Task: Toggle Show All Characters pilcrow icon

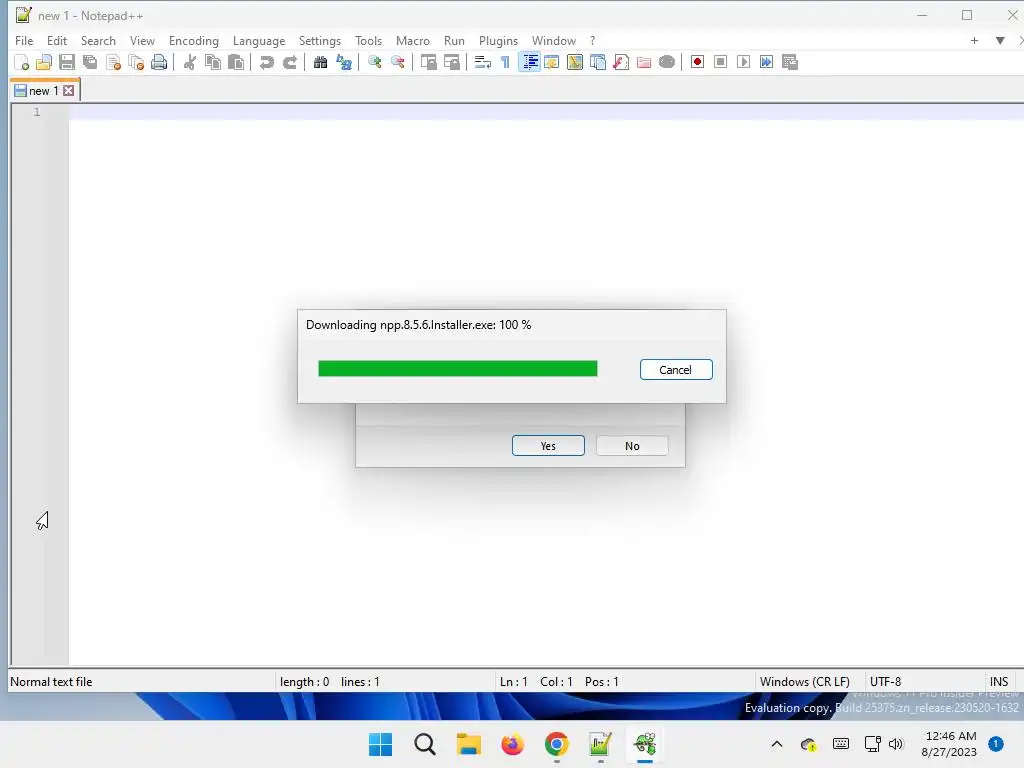Action: tap(505, 62)
